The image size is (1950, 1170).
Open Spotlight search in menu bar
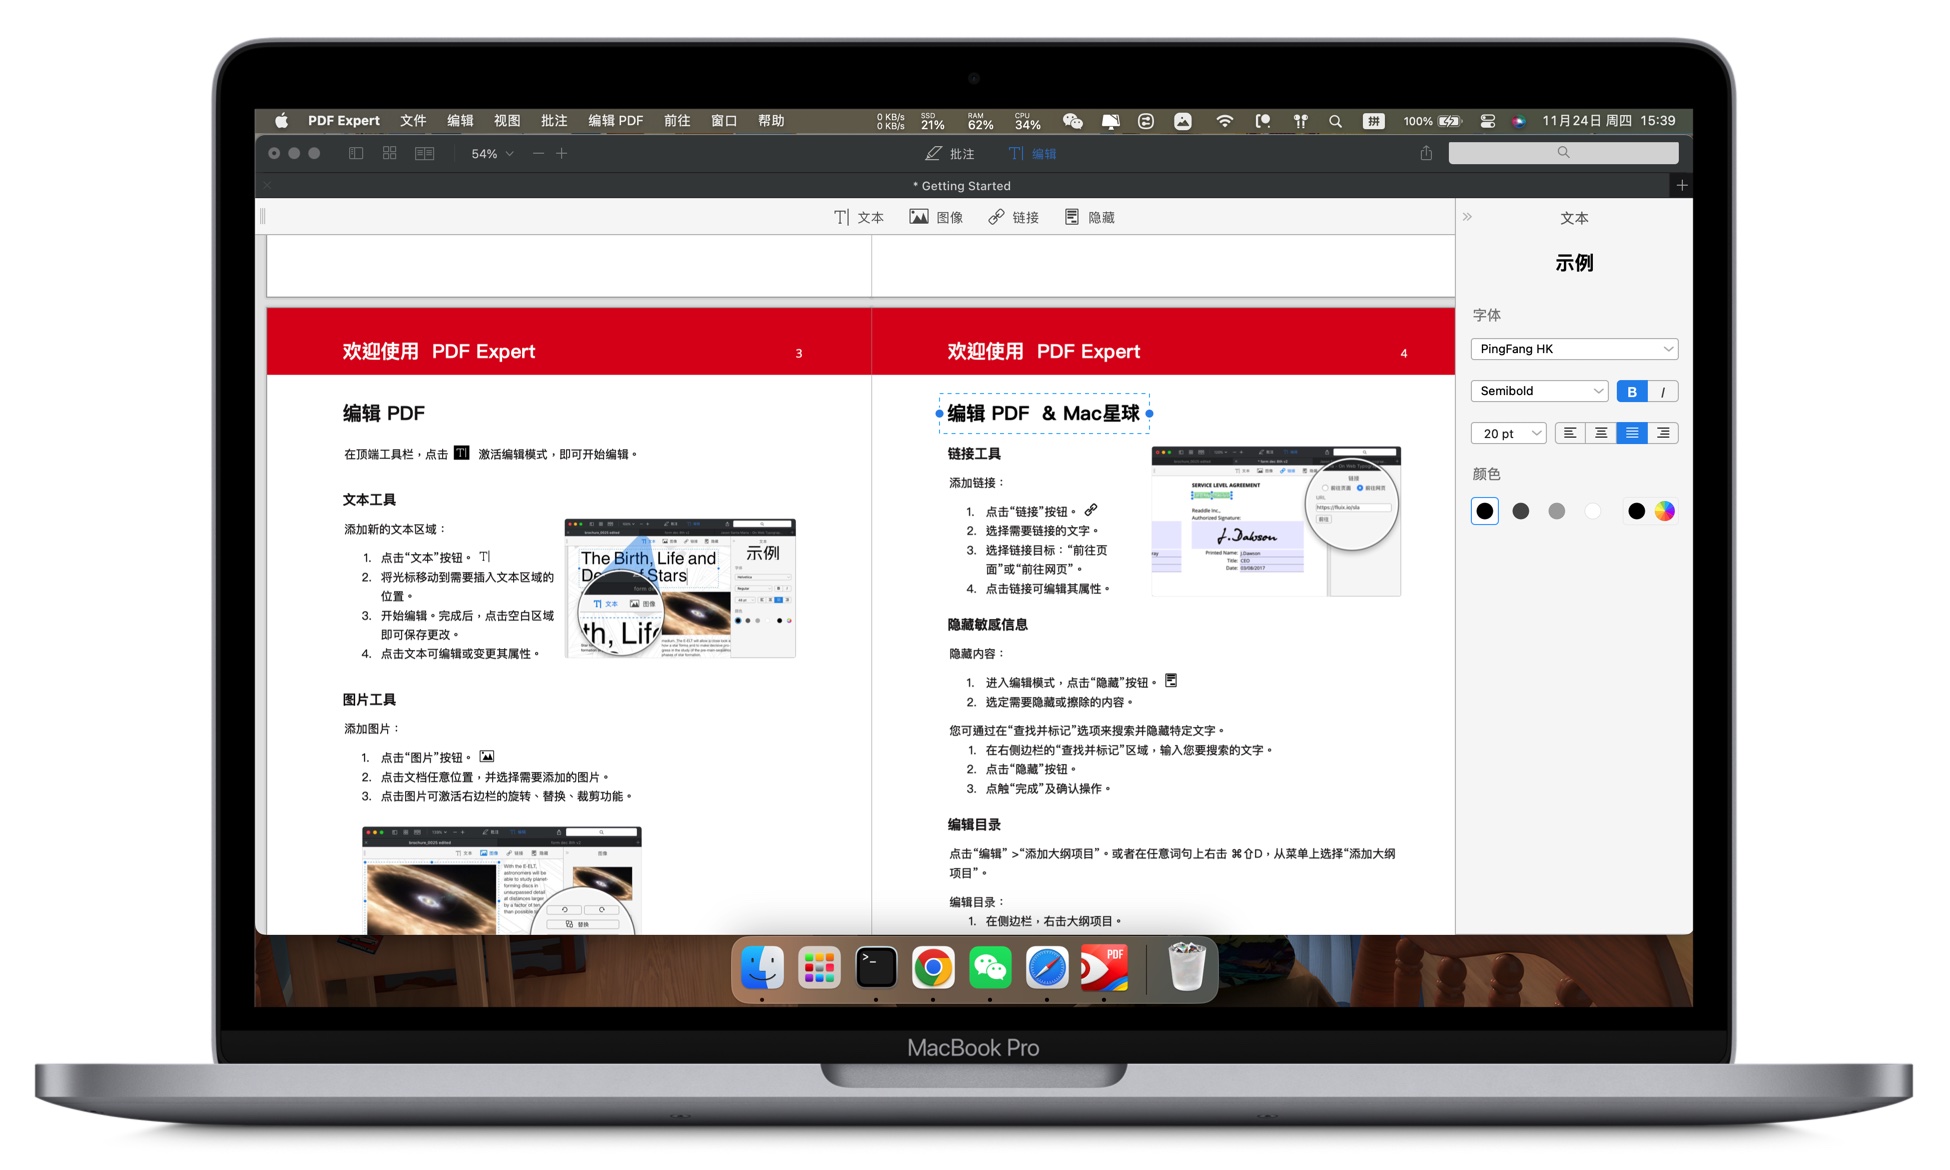pyautogui.click(x=1335, y=121)
